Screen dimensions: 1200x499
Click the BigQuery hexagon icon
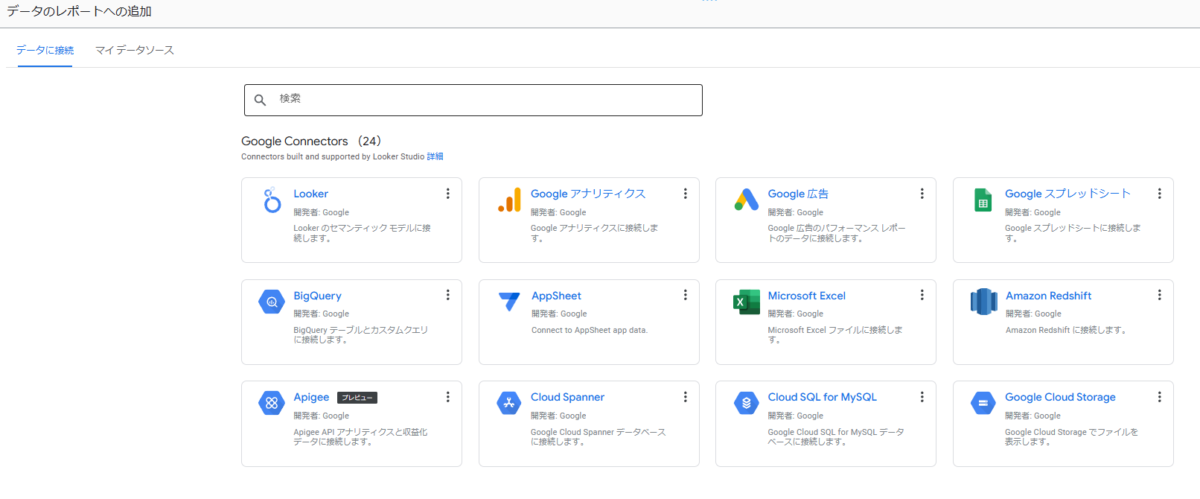[272, 302]
